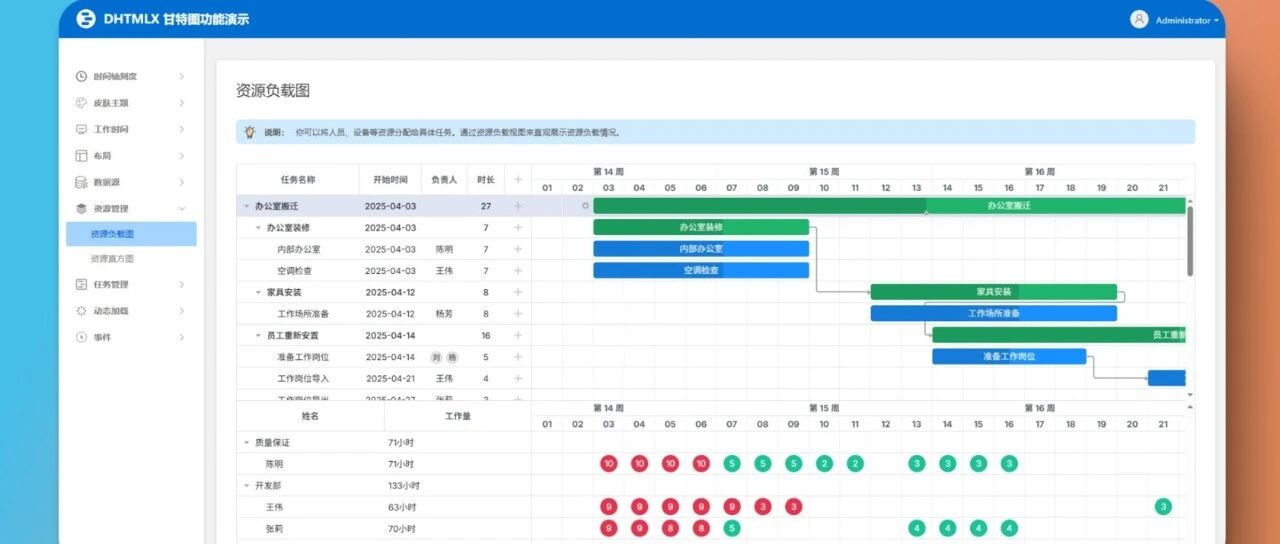Collapse the 开发部 resource group

point(246,485)
